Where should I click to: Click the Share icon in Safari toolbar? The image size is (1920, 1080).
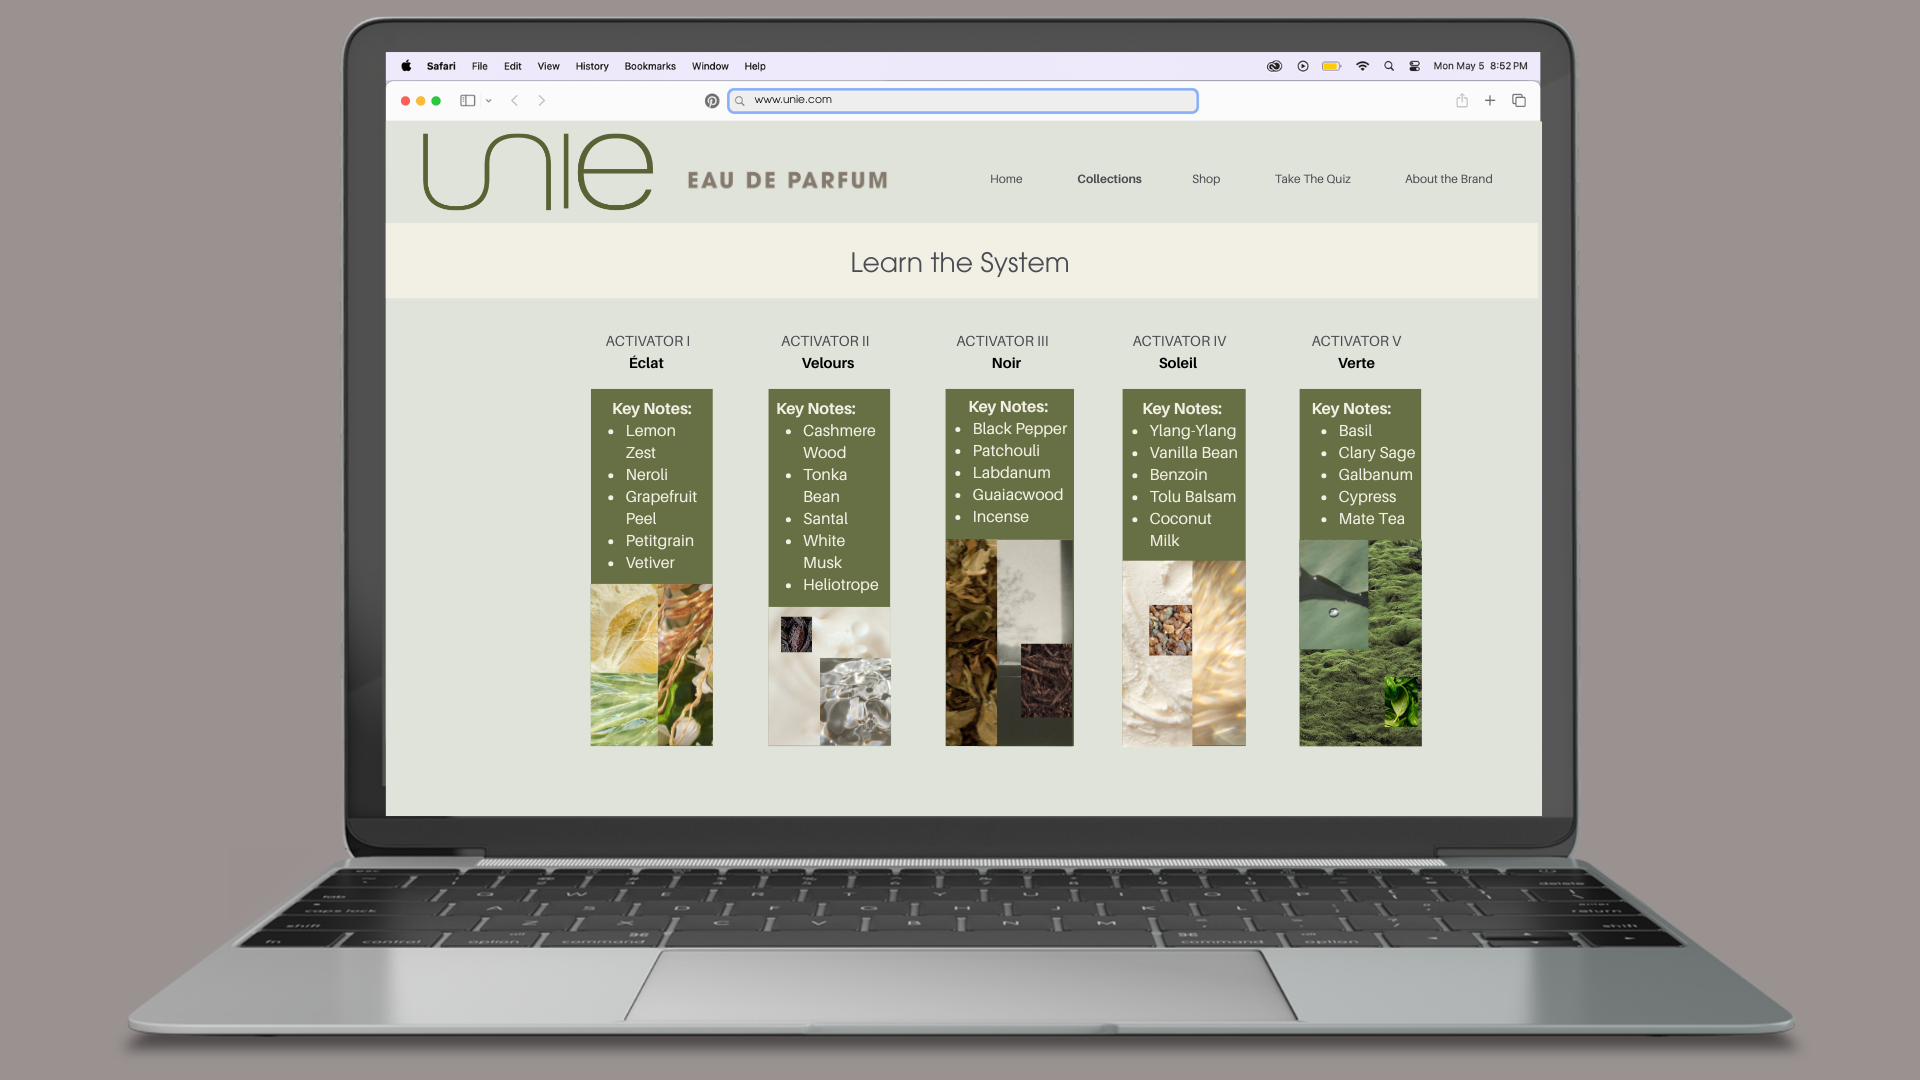[1462, 100]
